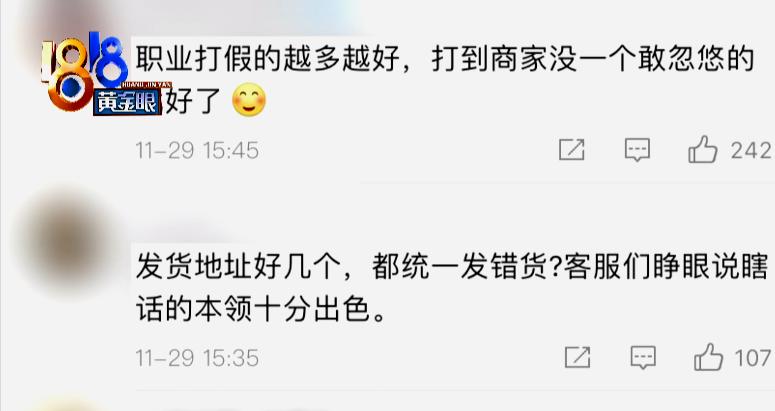This screenshot has height=411, width=775.
Task: Tap the share icon on the 15:35 comment
Action: point(577,357)
